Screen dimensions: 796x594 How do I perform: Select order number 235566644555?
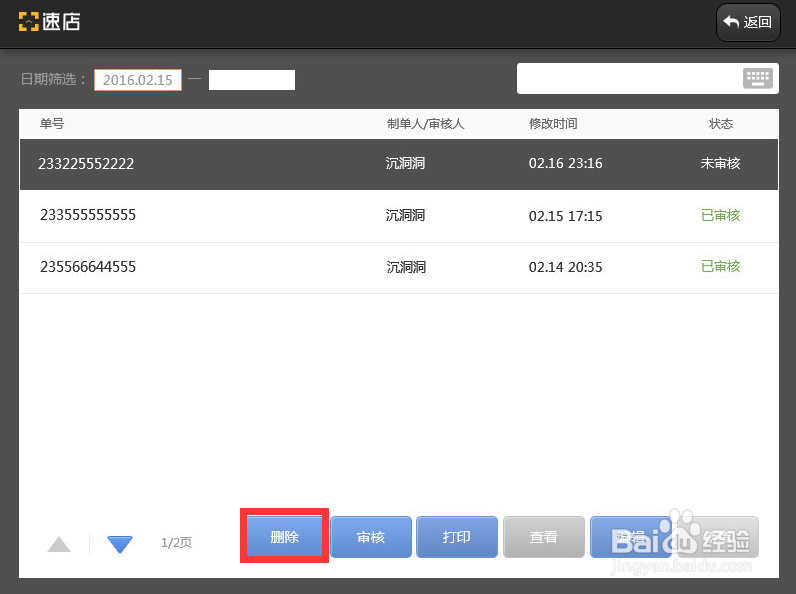click(x=88, y=267)
